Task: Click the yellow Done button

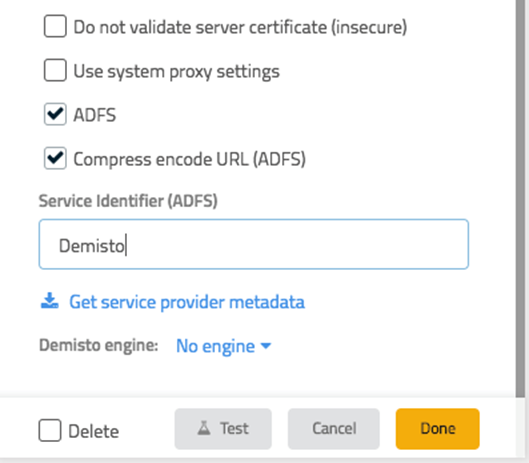Action: click(x=438, y=429)
